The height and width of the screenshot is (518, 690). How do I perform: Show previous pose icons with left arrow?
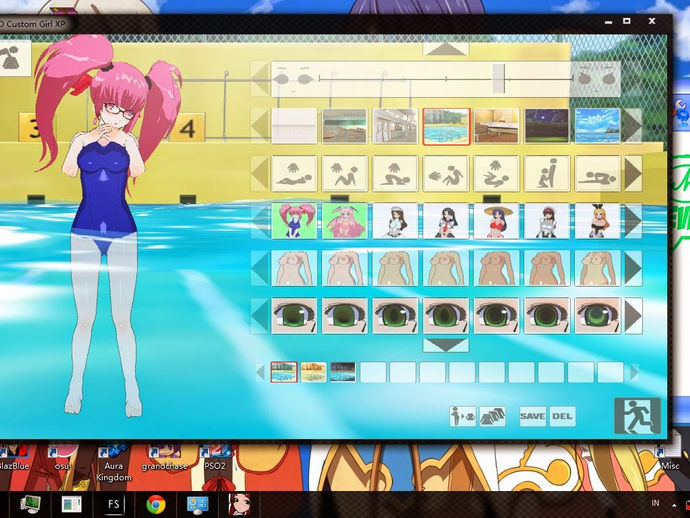click(260, 174)
